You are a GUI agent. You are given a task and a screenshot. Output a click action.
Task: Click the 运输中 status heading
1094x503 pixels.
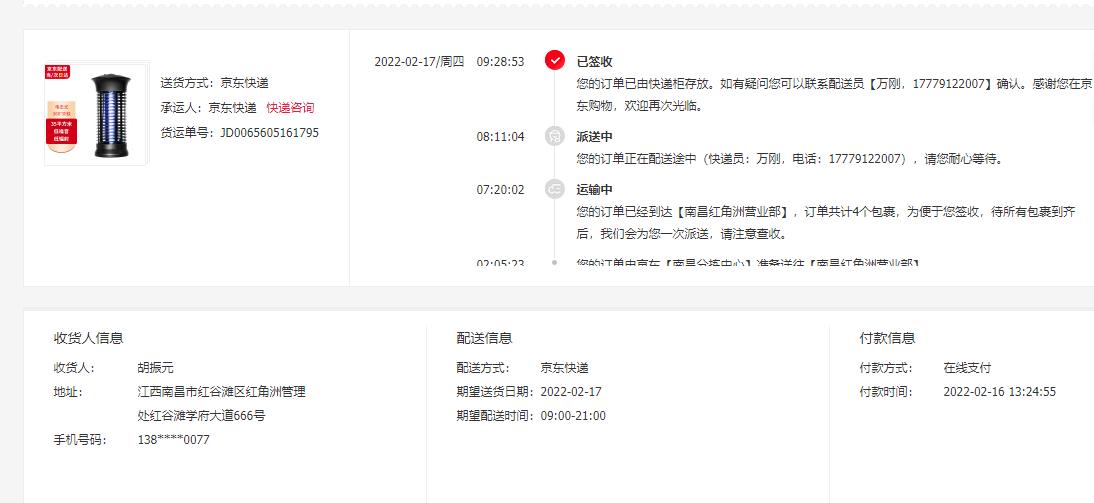point(594,190)
